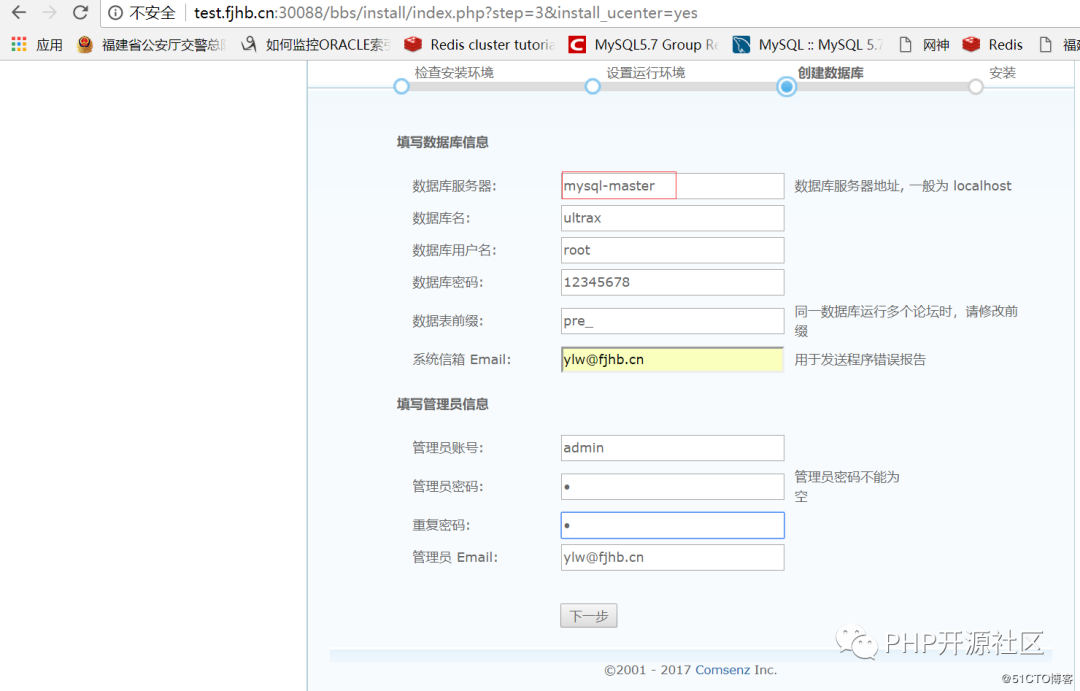Screen dimensions: 1080x691
Task: Click the not-secure info icon
Action: 116,13
